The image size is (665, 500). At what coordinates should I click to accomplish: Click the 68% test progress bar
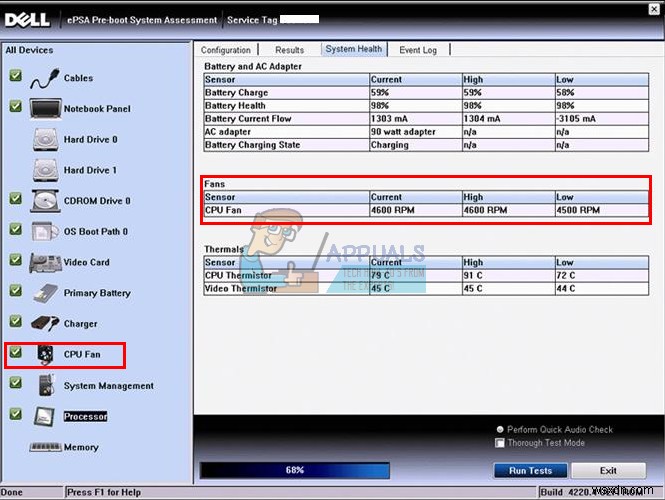pyautogui.click(x=295, y=470)
